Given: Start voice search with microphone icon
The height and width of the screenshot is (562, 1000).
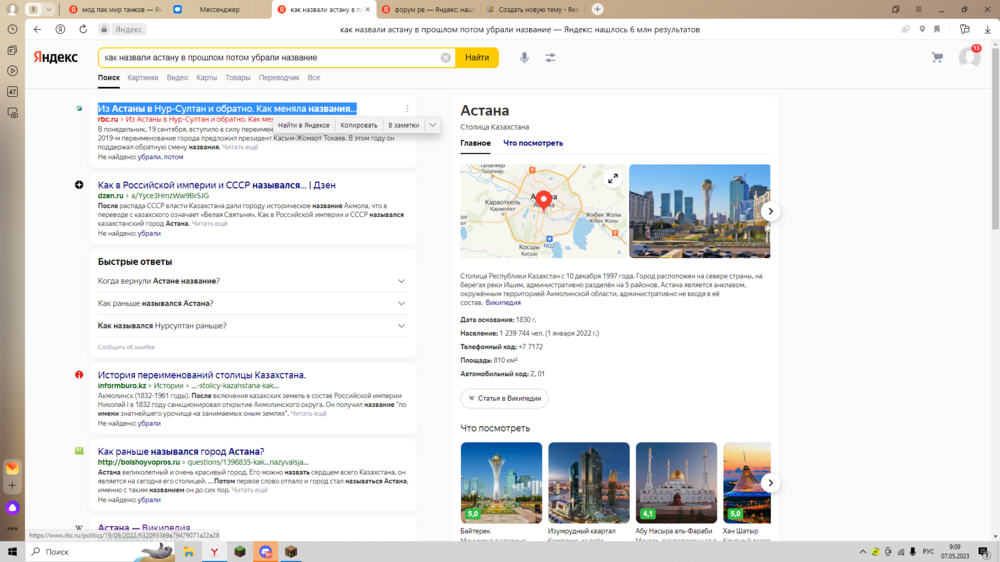Looking at the screenshot, I should (524, 57).
